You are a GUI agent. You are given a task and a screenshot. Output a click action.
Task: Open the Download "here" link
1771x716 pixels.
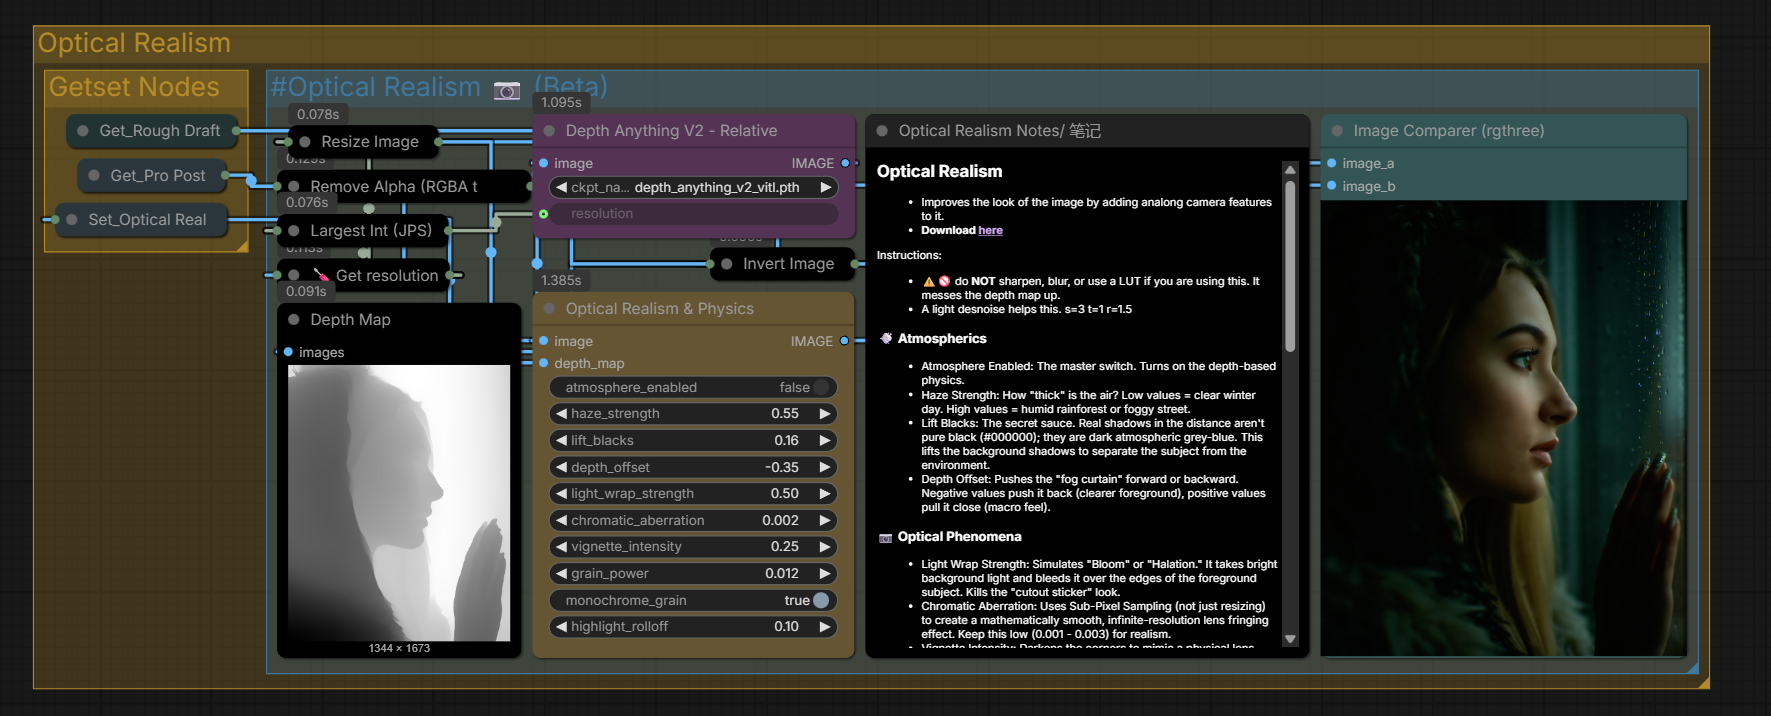(990, 230)
